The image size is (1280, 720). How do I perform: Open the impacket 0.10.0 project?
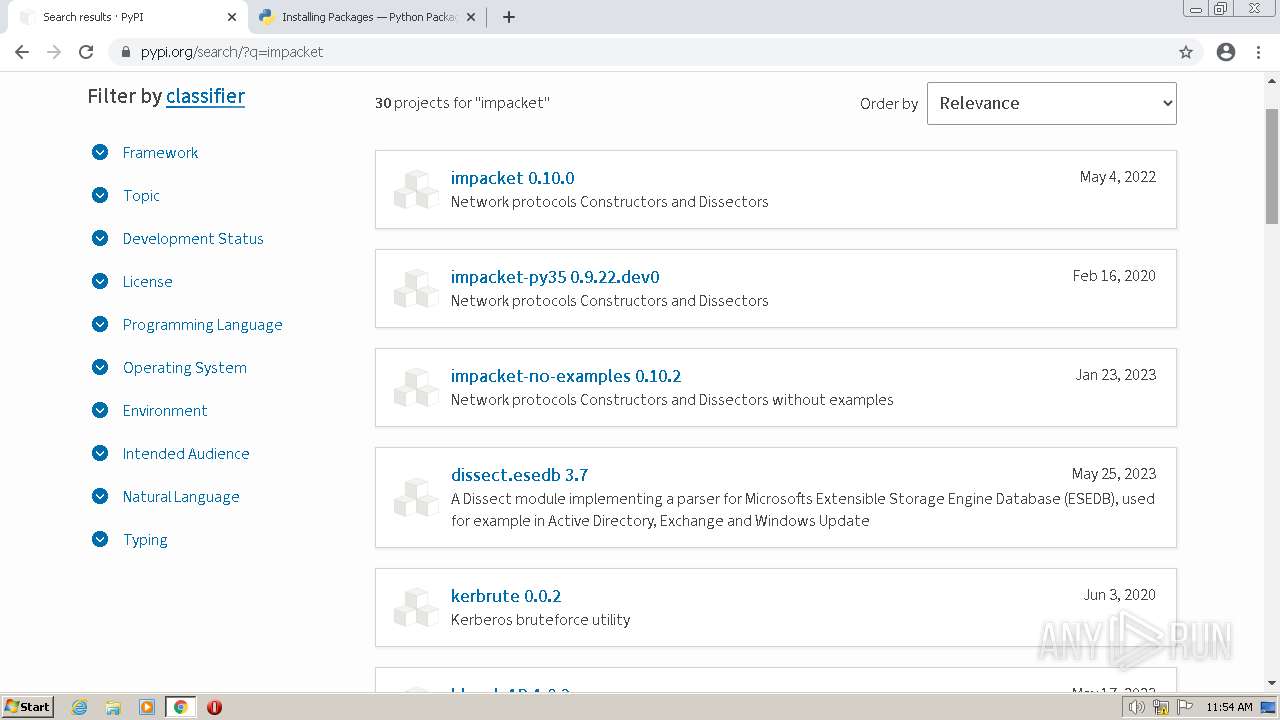pos(512,178)
